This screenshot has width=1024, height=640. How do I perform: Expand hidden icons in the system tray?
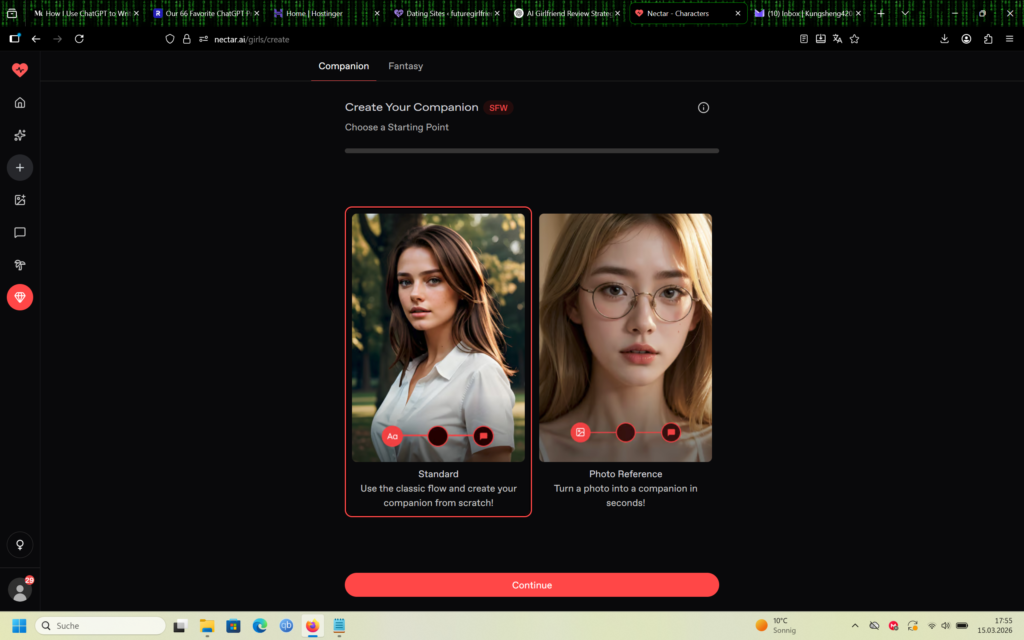pyautogui.click(x=855, y=625)
